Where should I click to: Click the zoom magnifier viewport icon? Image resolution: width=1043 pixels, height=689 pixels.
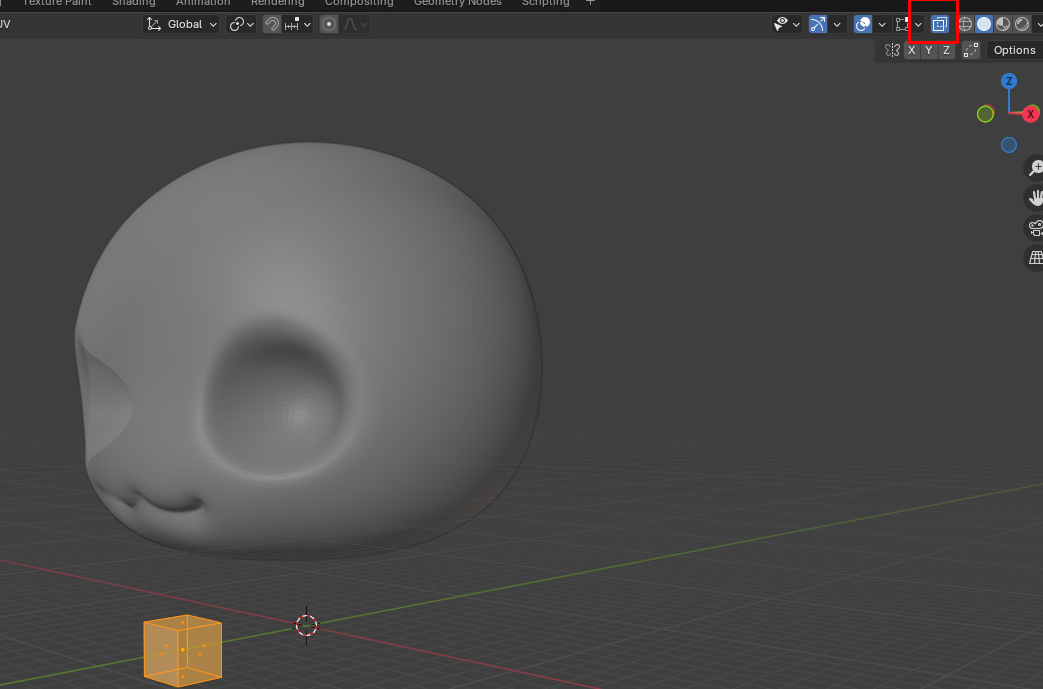click(x=1035, y=168)
